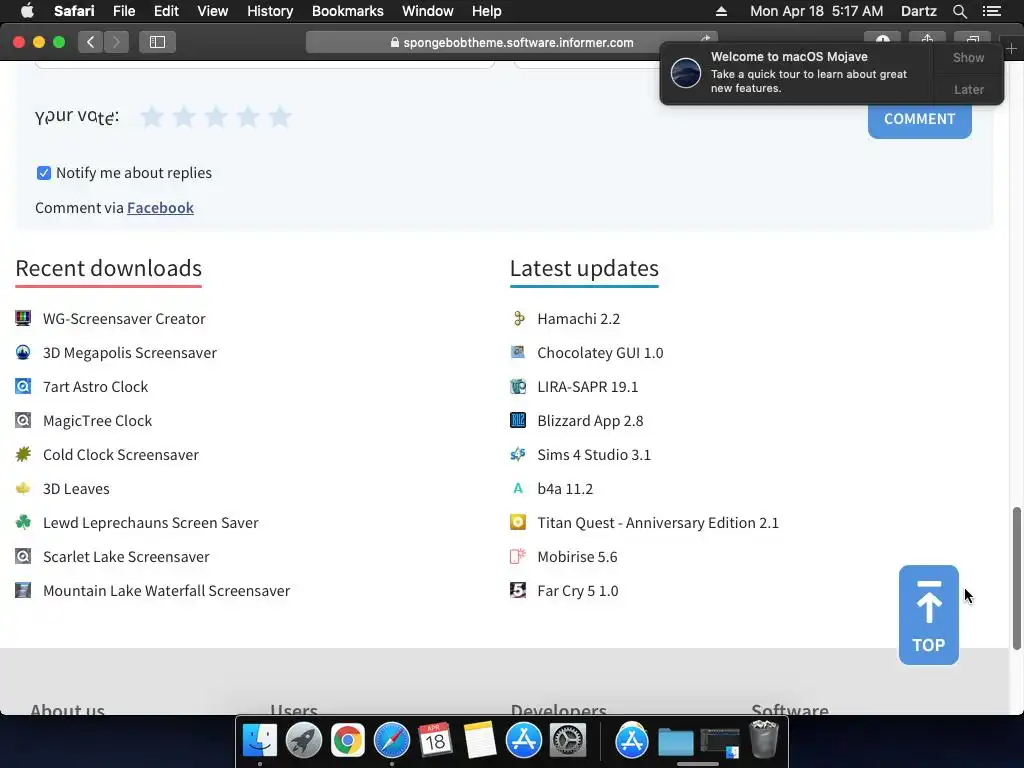Open Titan Quest Anniversary Edition link
The image size is (1024, 768).
(658, 522)
